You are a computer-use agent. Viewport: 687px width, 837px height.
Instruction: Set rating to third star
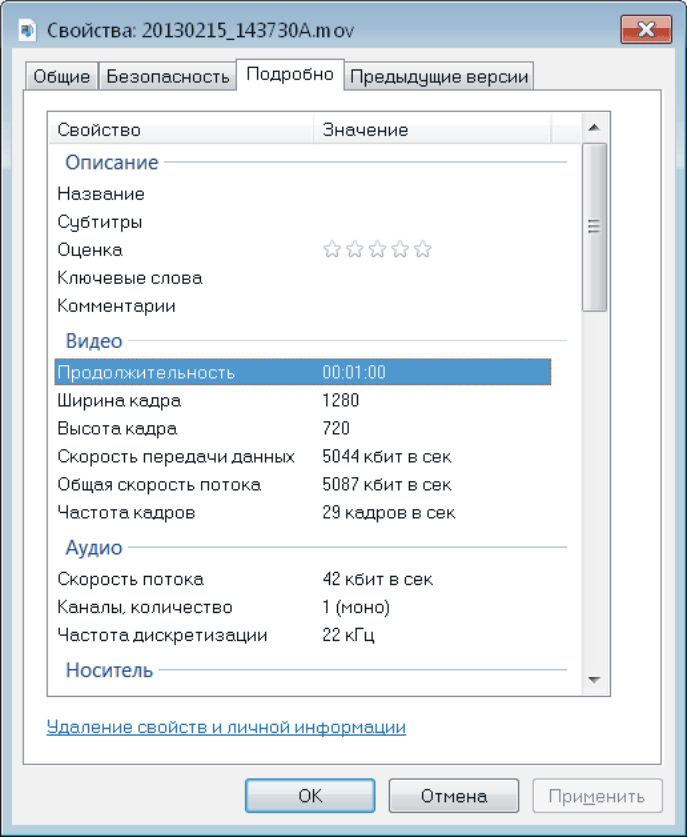[x=377, y=250]
